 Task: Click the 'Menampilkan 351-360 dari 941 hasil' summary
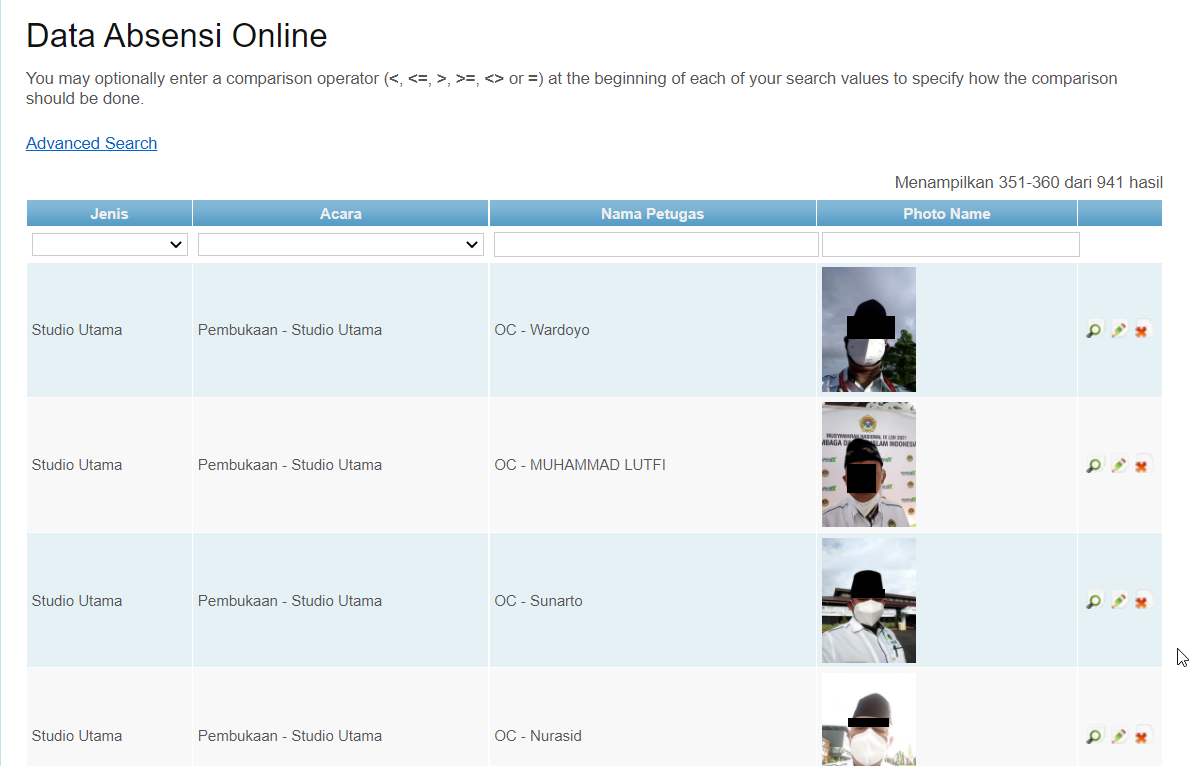pos(1028,183)
